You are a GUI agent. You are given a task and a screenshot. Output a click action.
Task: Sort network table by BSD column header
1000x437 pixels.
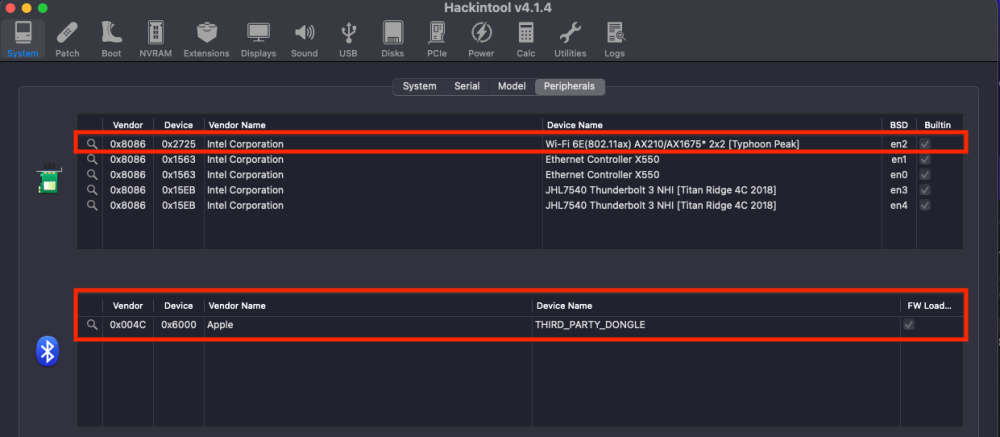[899, 125]
